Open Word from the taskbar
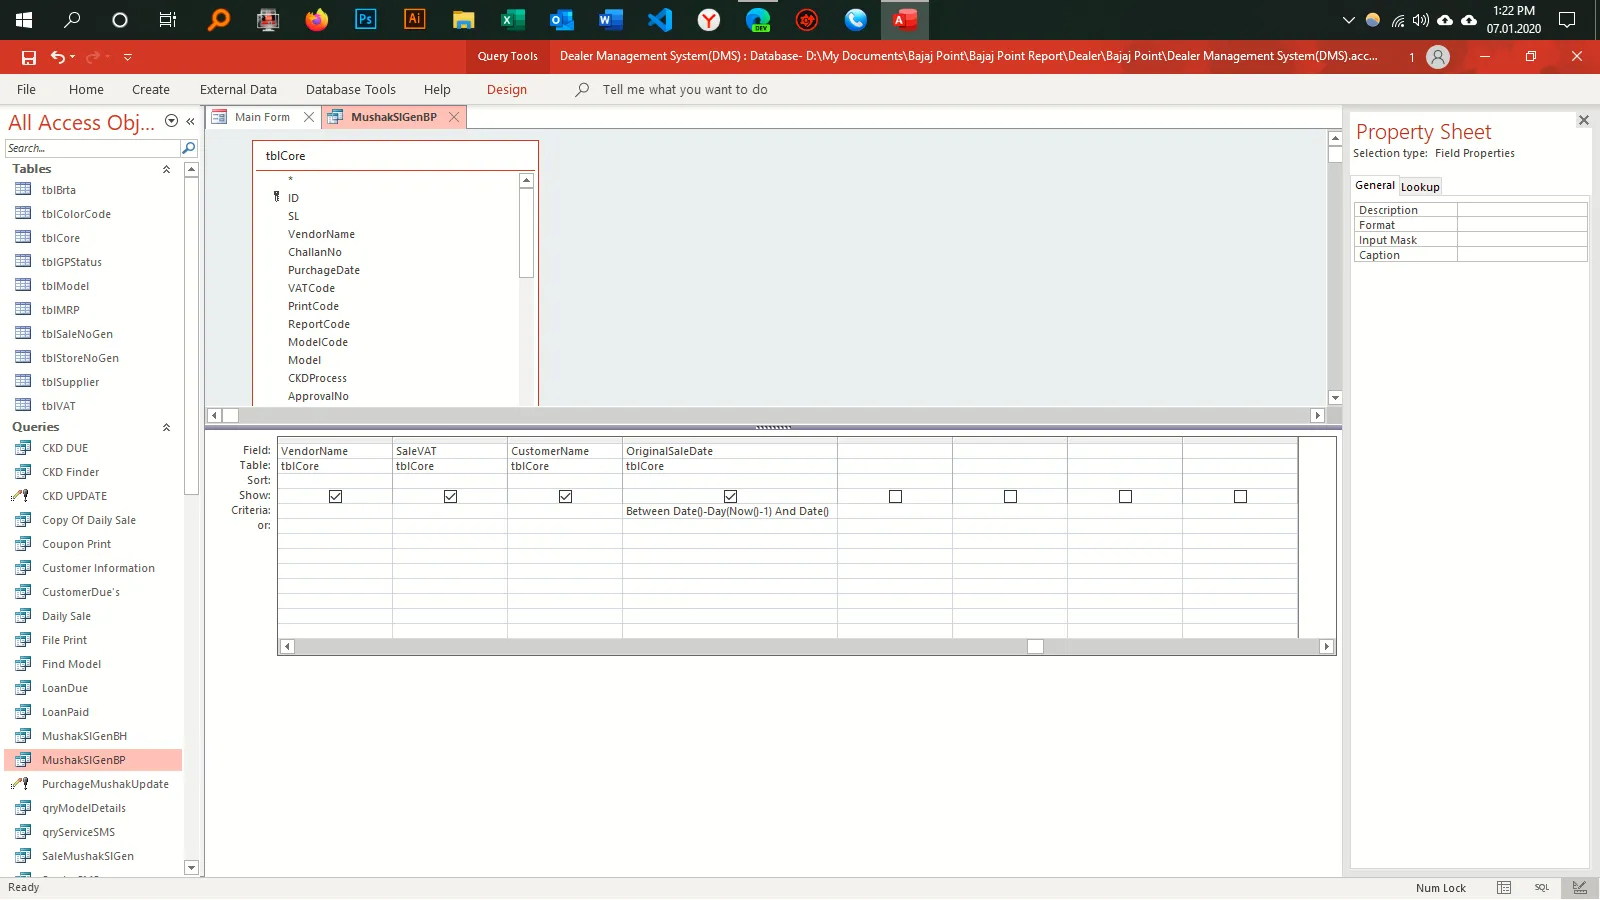The image size is (1600, 900). (x=610, y=19)
